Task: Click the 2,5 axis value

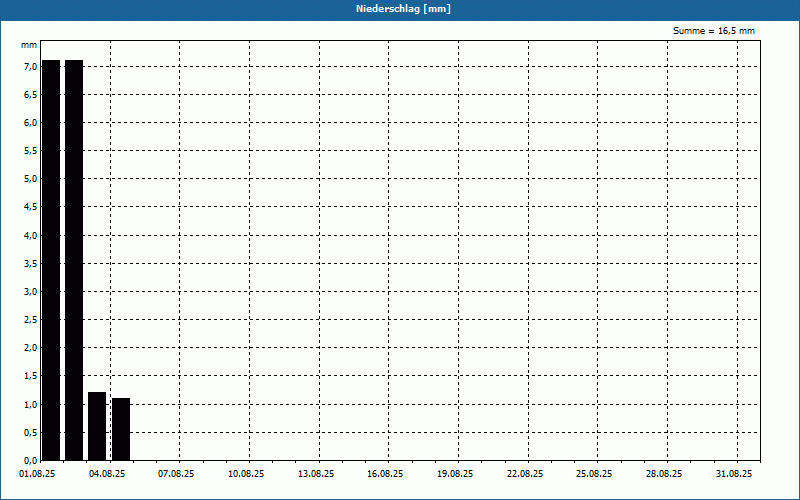Action: pos(30,320)
